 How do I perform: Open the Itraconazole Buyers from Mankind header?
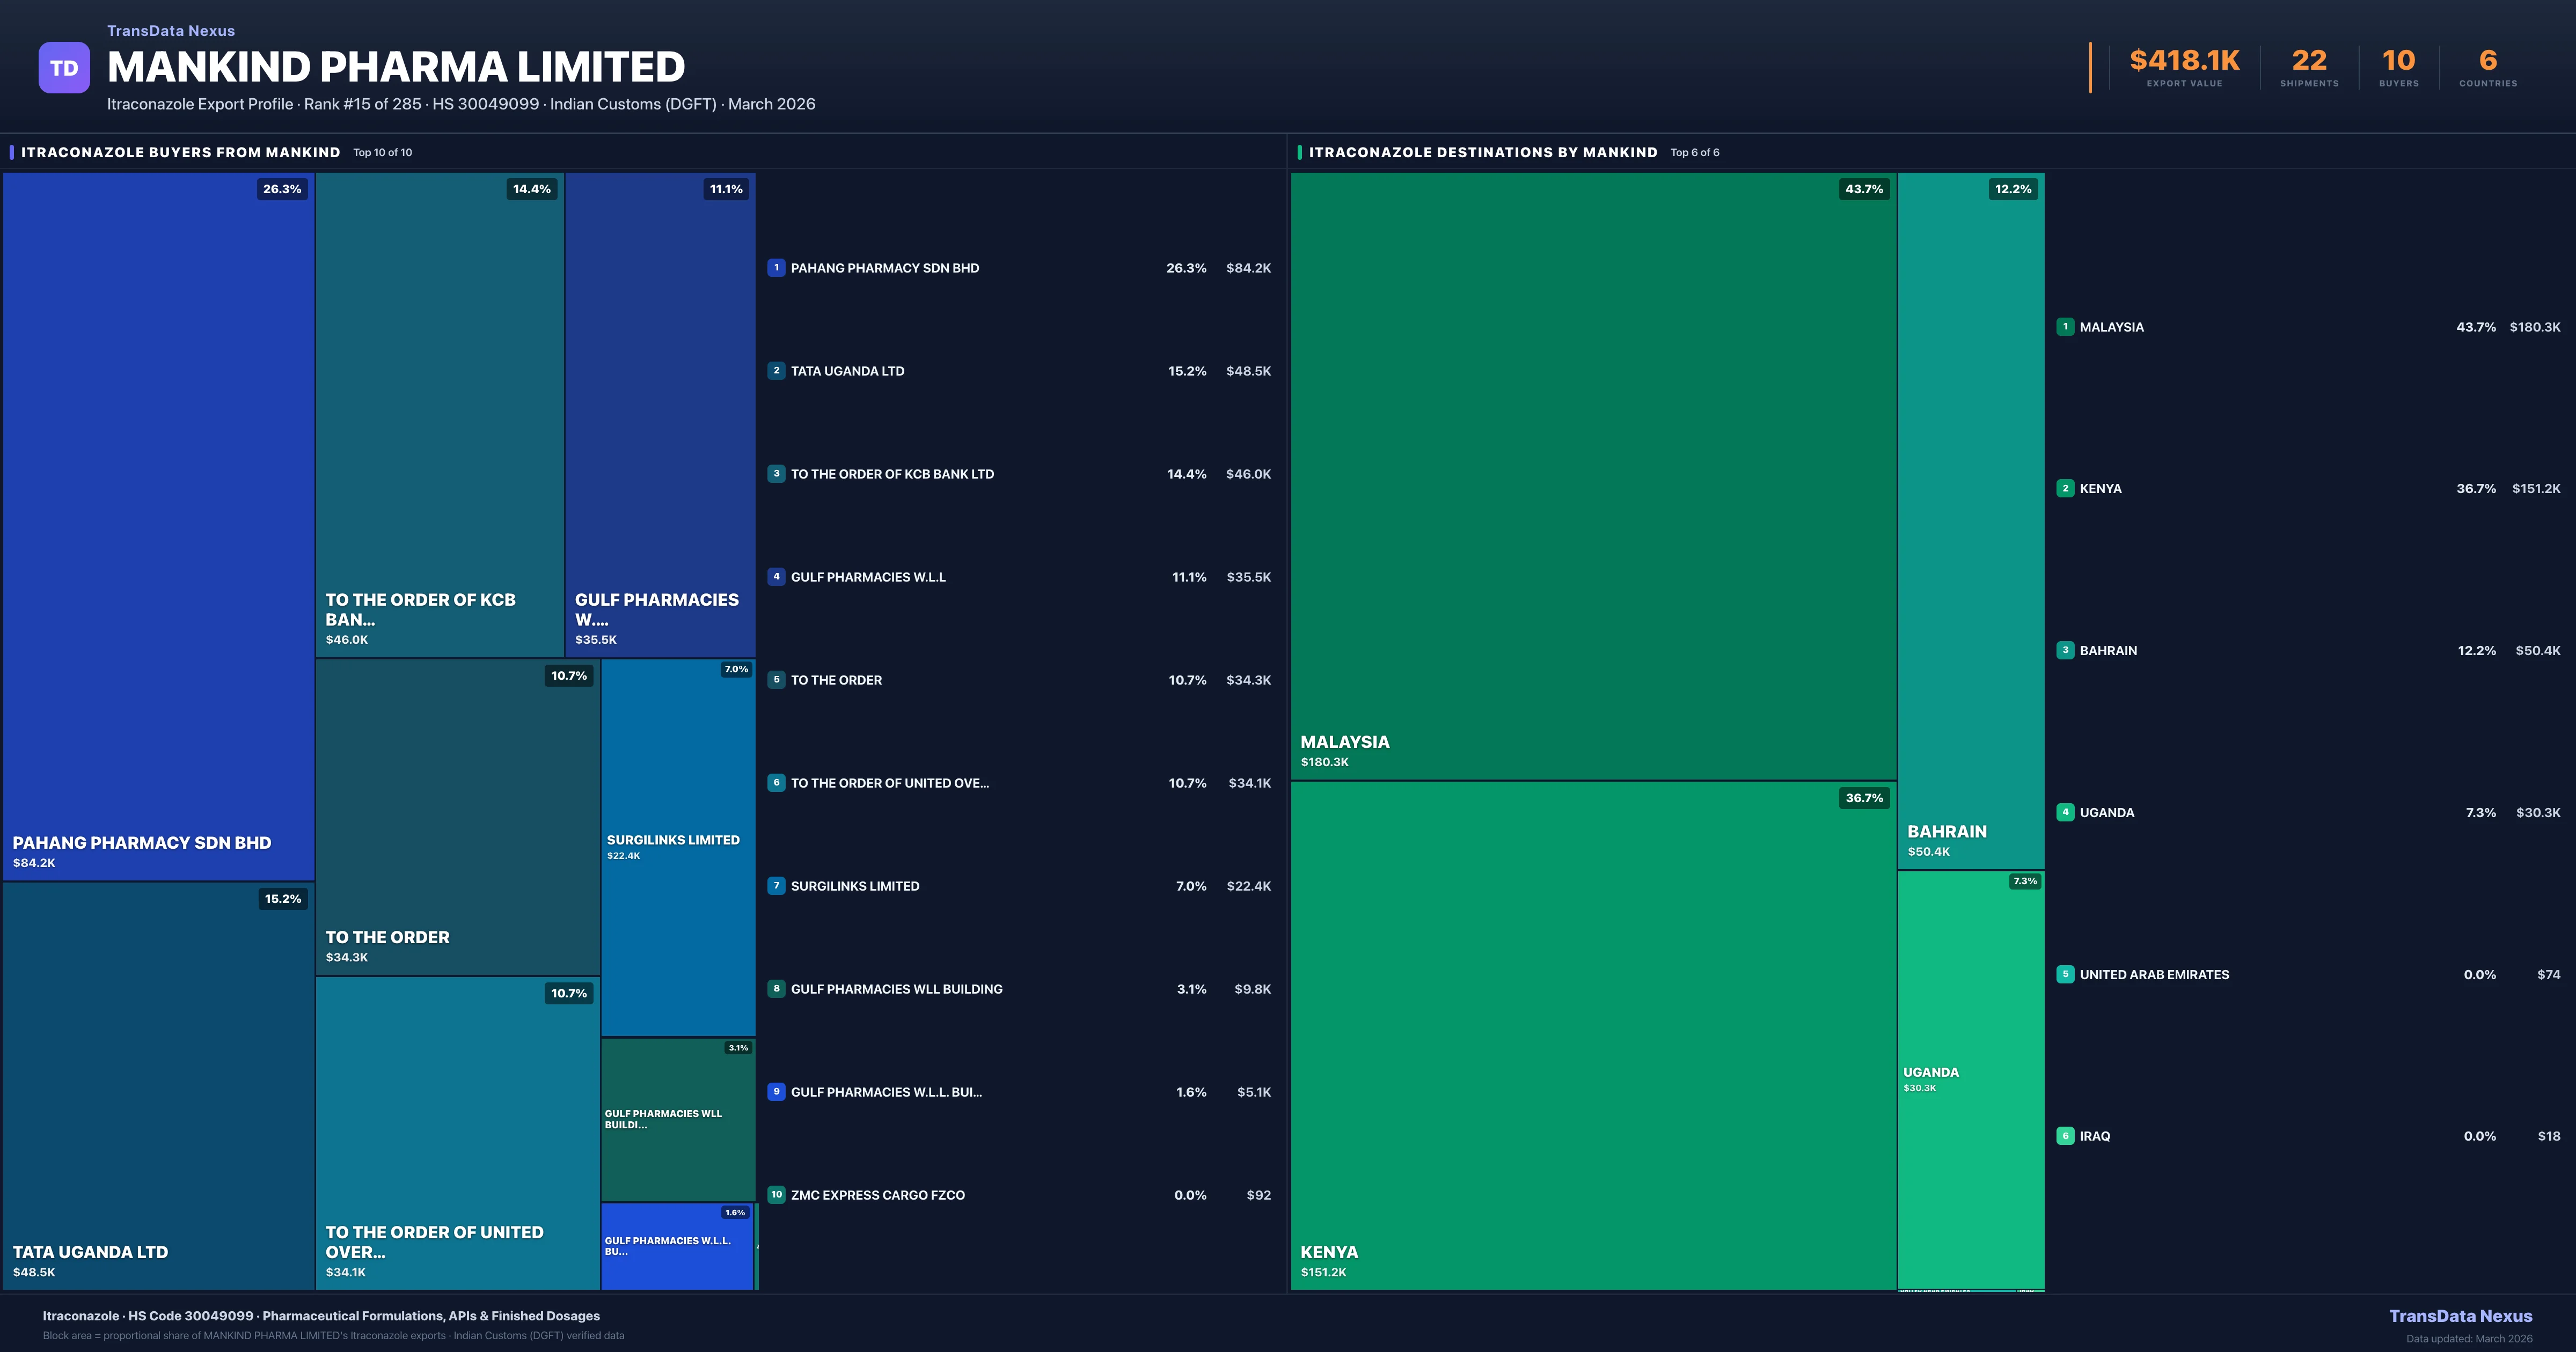coord(181,152)
